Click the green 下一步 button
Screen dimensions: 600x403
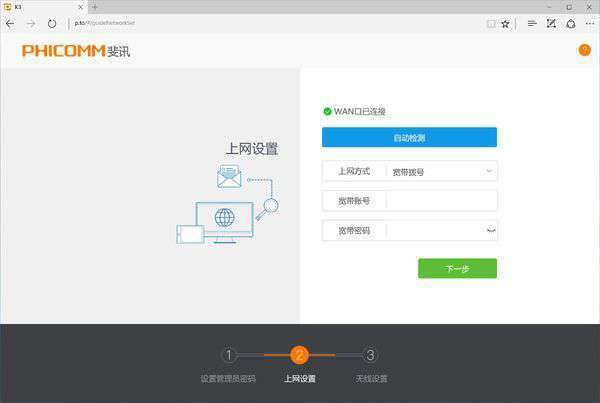coord(457,268)
